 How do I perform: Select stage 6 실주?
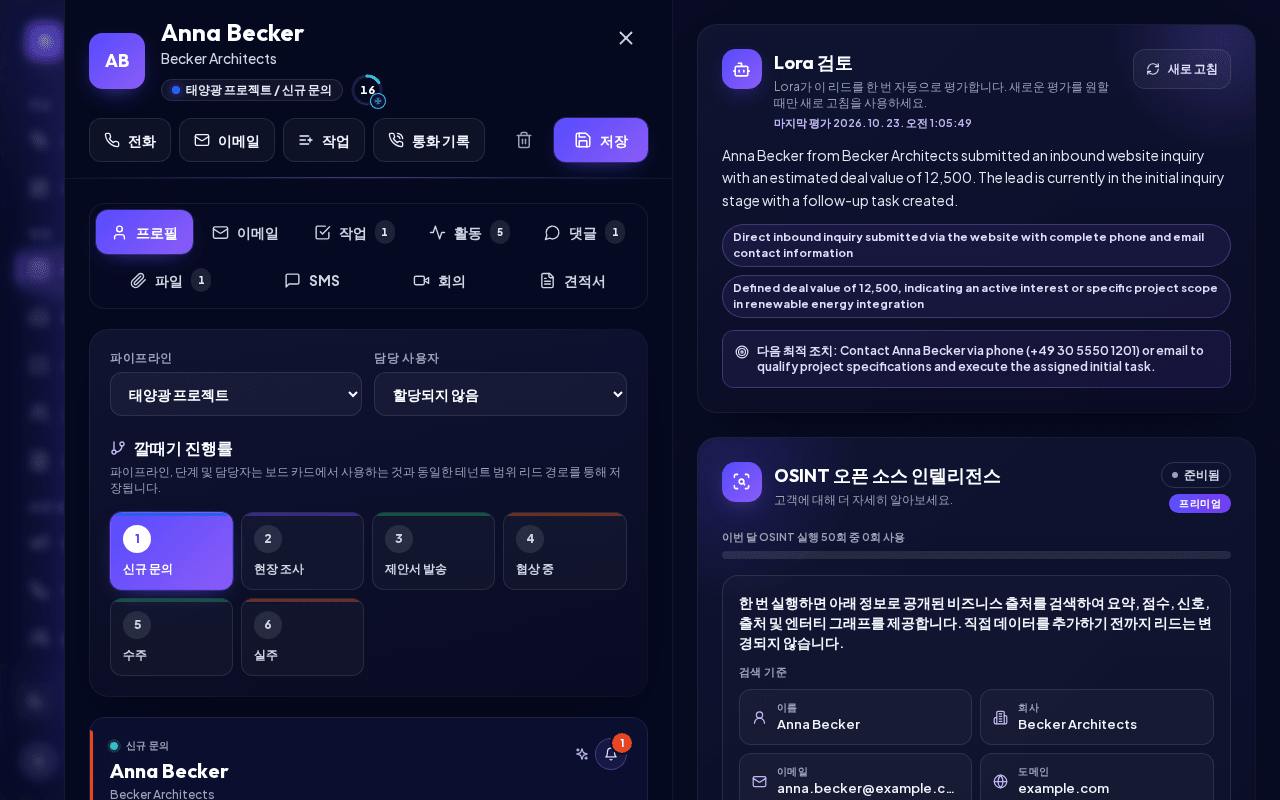click(x=302, y=637)
